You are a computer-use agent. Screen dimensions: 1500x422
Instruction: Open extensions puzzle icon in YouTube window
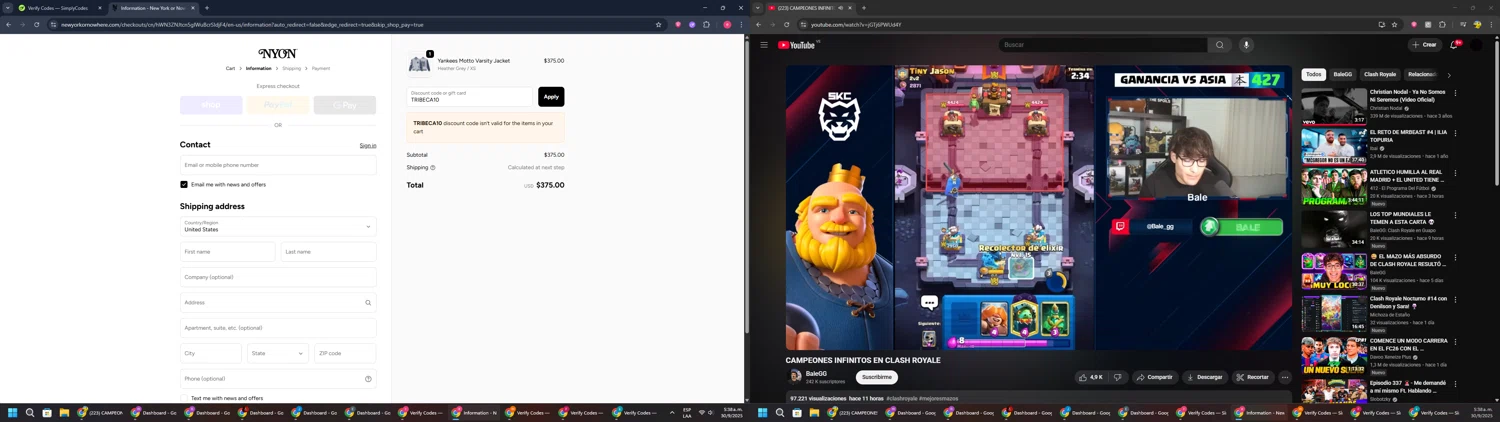(x=1442, y=25)
